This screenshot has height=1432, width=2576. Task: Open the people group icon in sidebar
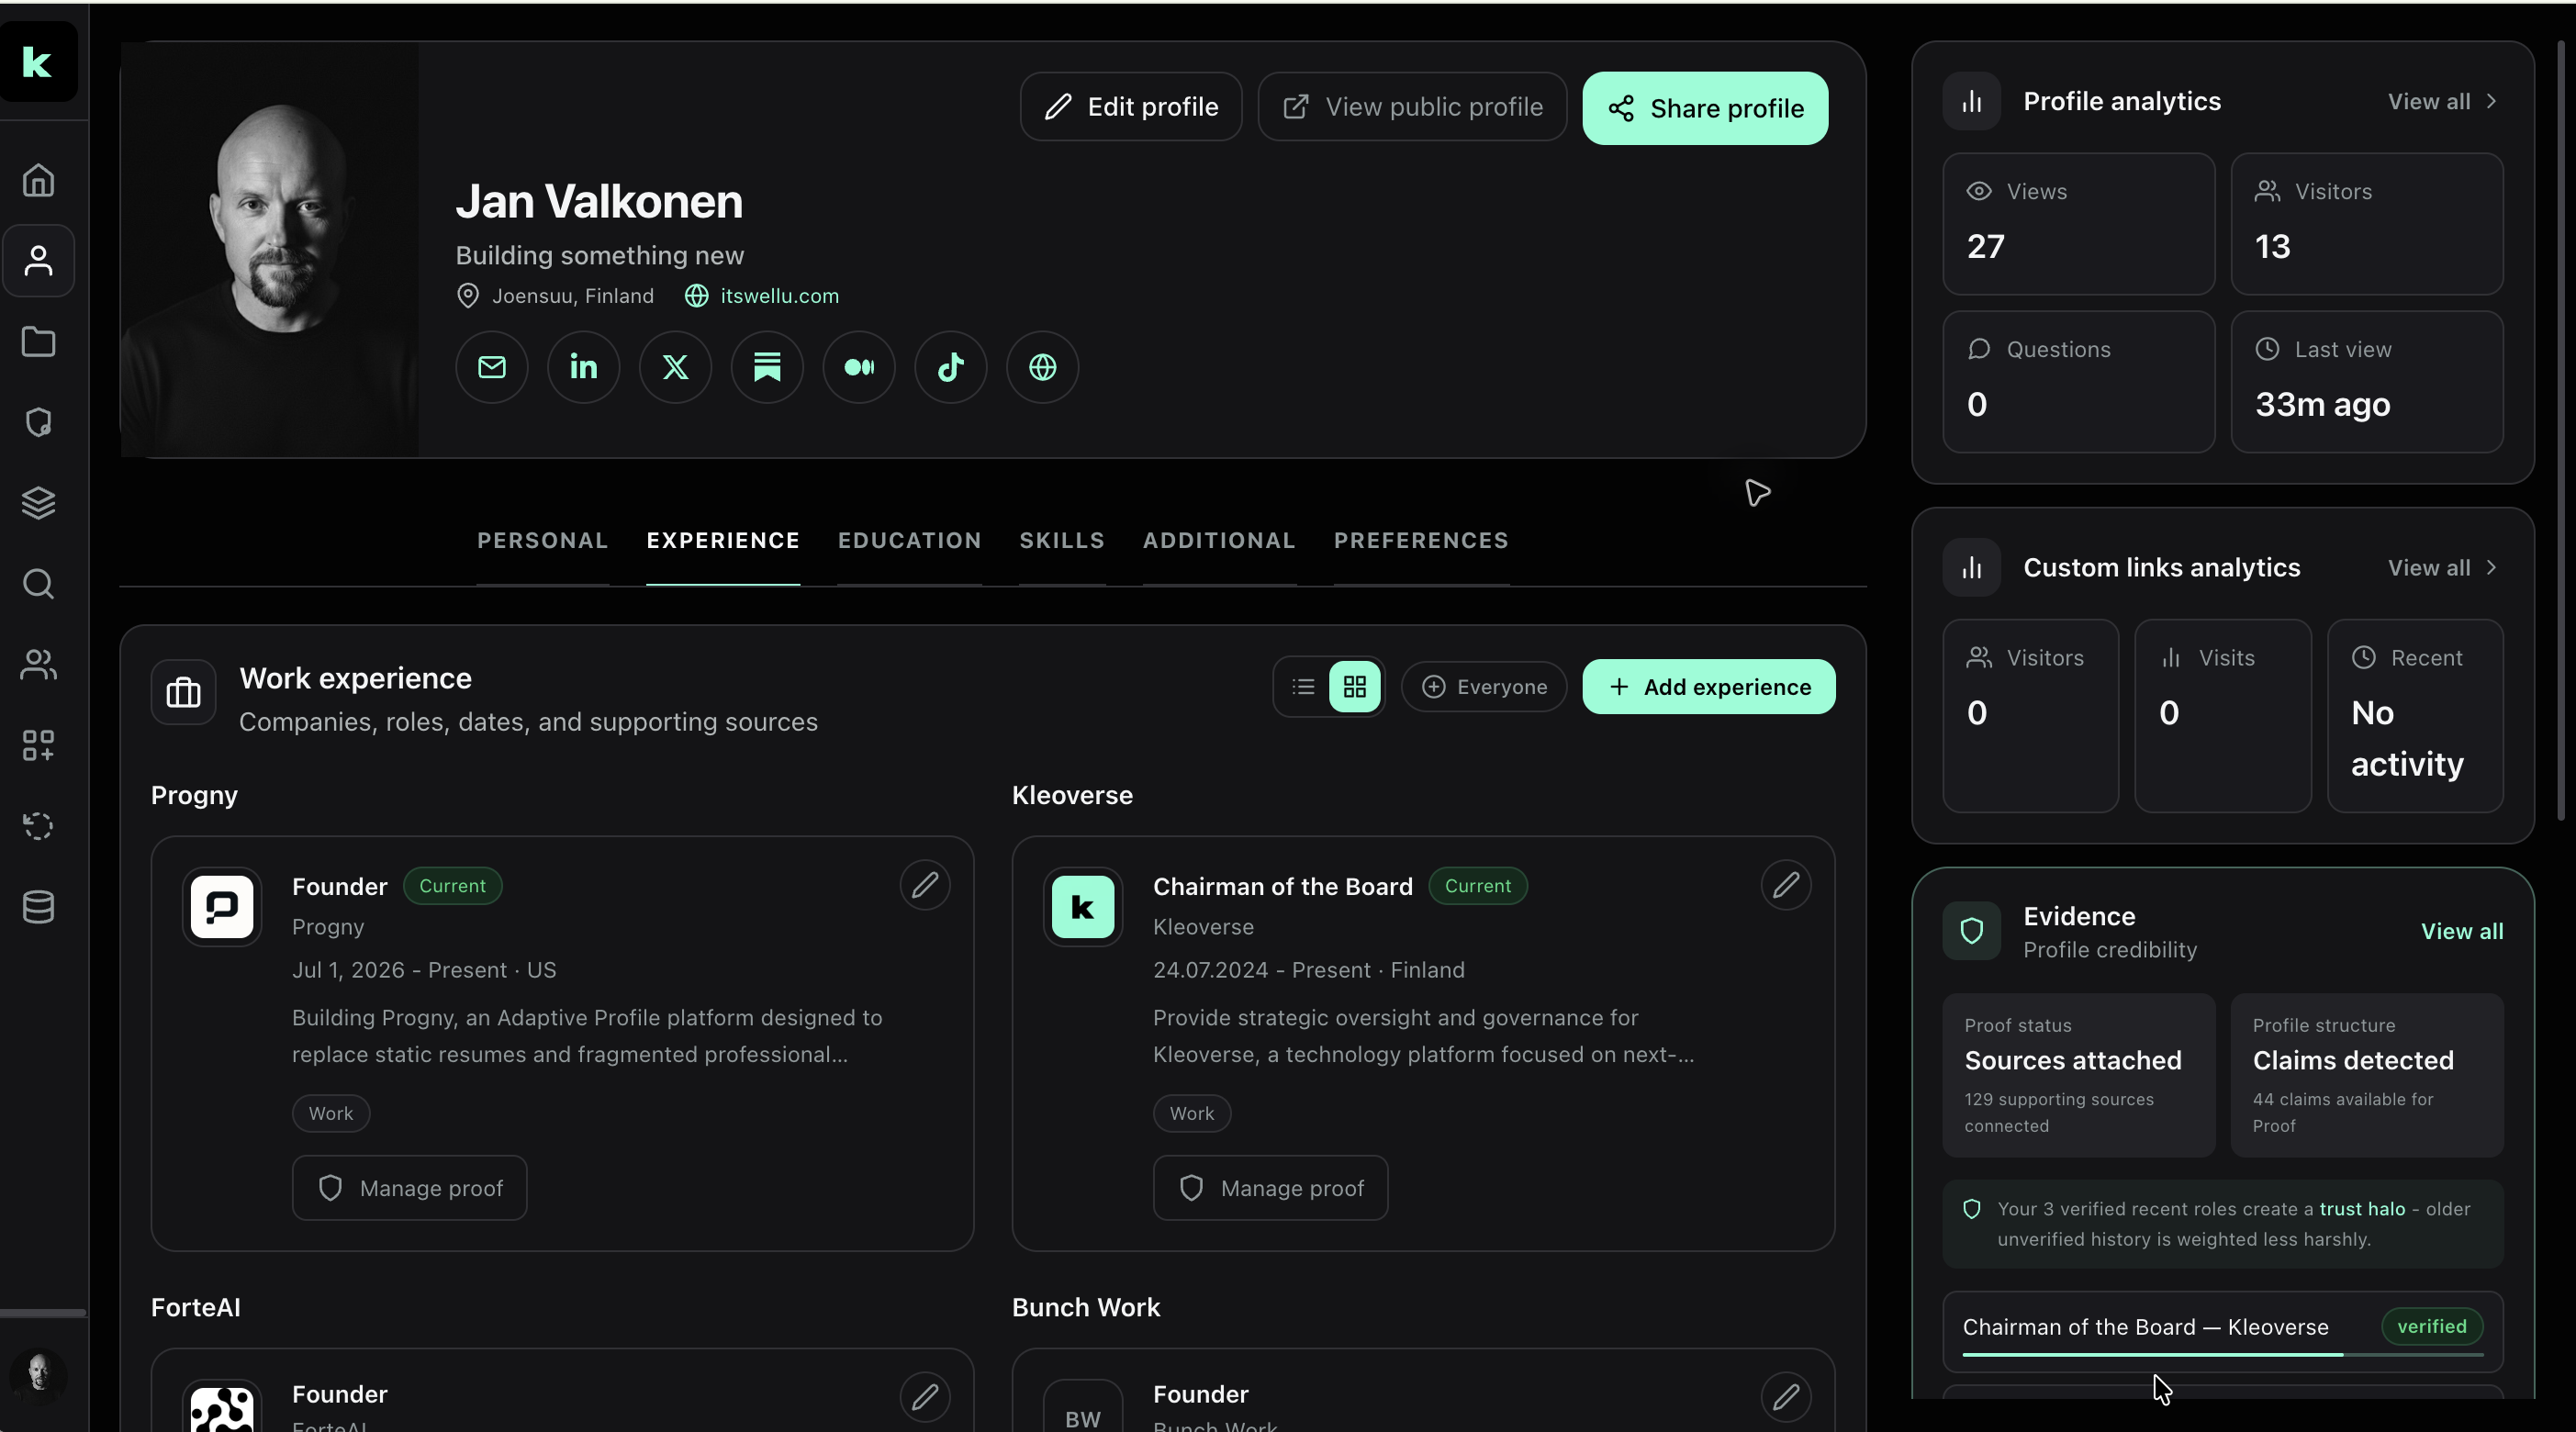point(38,665)
